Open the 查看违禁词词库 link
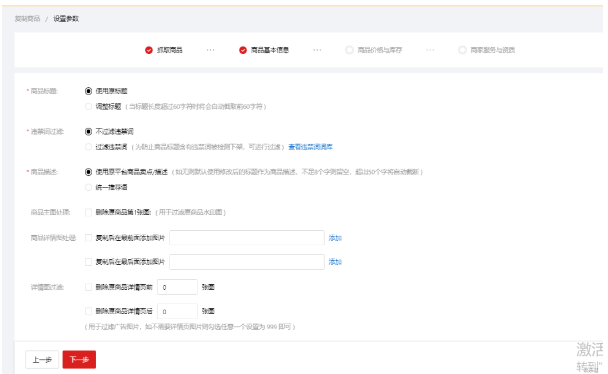608x374 pixels. 311,147
